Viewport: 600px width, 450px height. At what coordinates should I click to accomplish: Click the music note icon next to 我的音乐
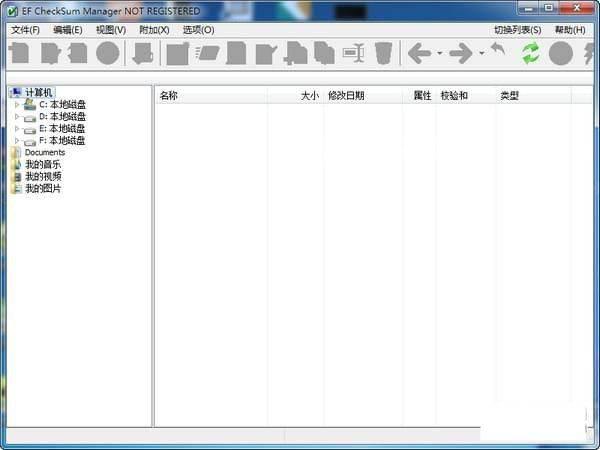tap(17, 165)
